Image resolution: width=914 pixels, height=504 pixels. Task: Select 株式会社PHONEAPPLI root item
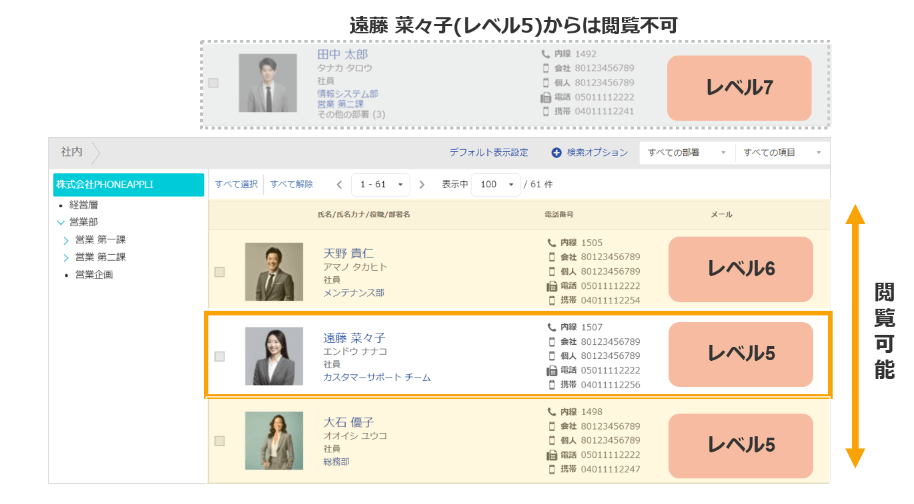point(128,185)
